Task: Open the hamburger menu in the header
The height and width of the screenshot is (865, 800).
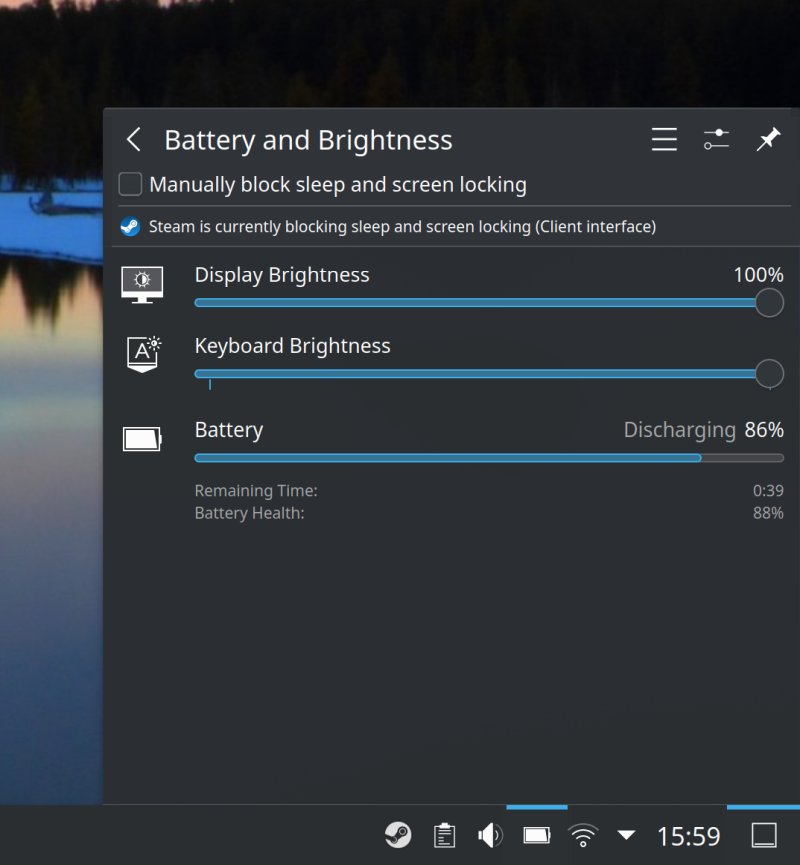Action: tap(664, 140)
